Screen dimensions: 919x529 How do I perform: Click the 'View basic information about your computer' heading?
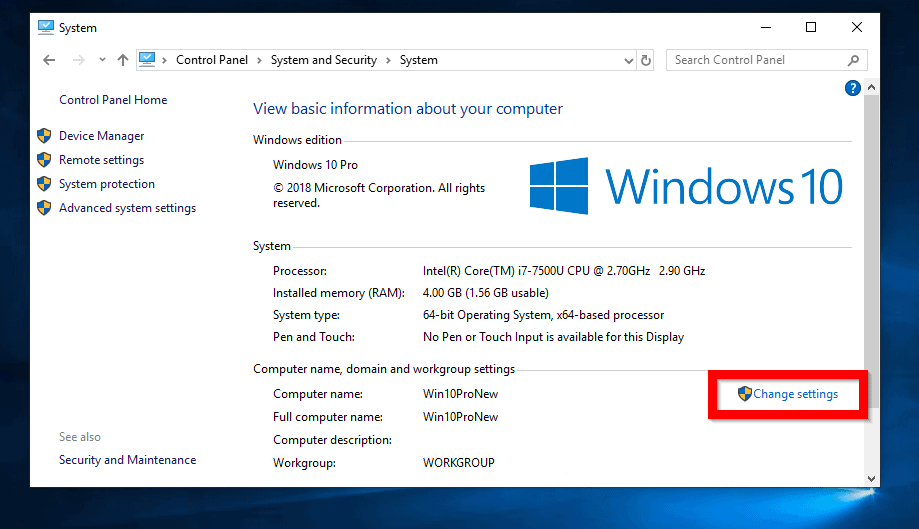click(x=408, y=109)
